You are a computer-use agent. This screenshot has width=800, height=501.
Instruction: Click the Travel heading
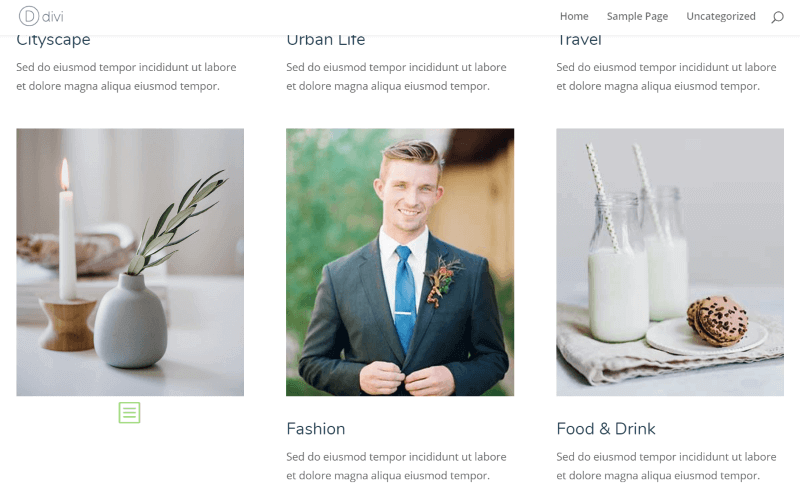[x=579, y=41]
